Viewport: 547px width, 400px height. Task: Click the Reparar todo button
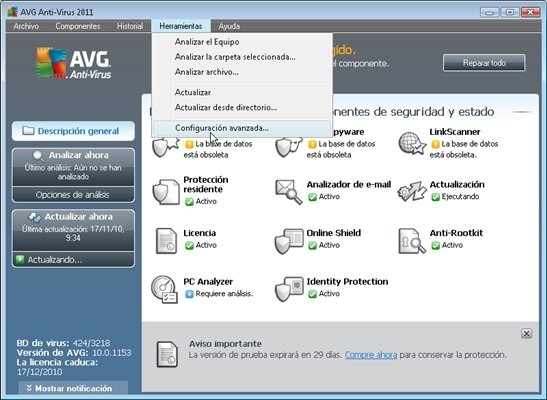[x=484, y=63]
